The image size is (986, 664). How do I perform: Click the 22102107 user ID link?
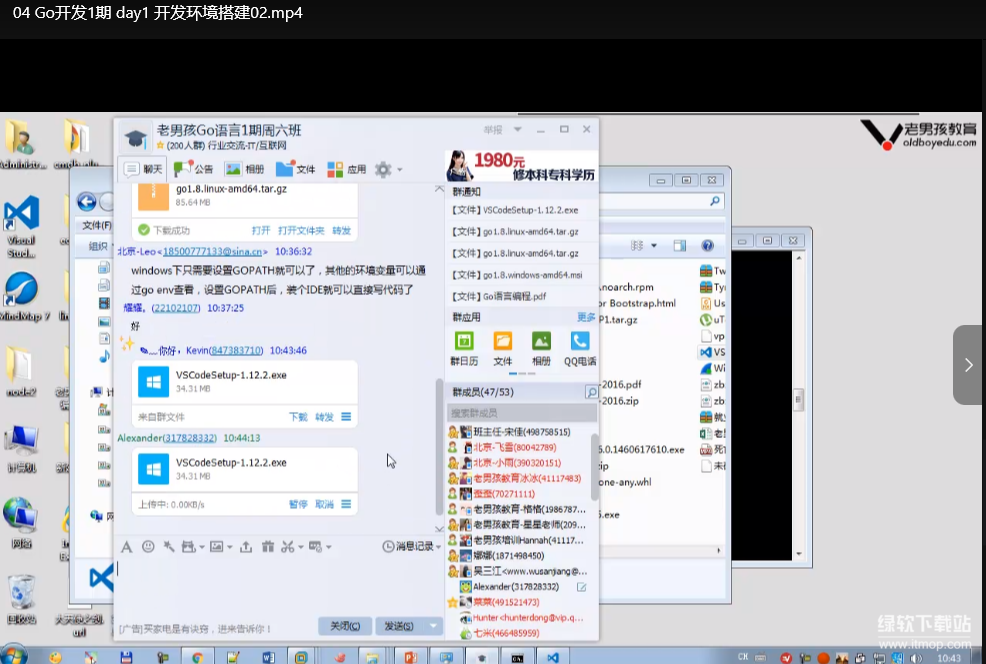[x=176, y=308]
